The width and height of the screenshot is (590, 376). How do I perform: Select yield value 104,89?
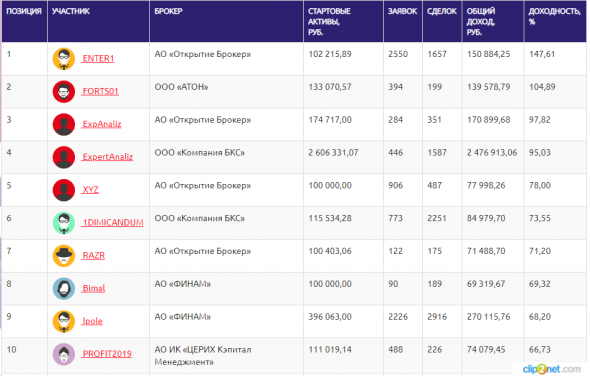pos(542,87)
